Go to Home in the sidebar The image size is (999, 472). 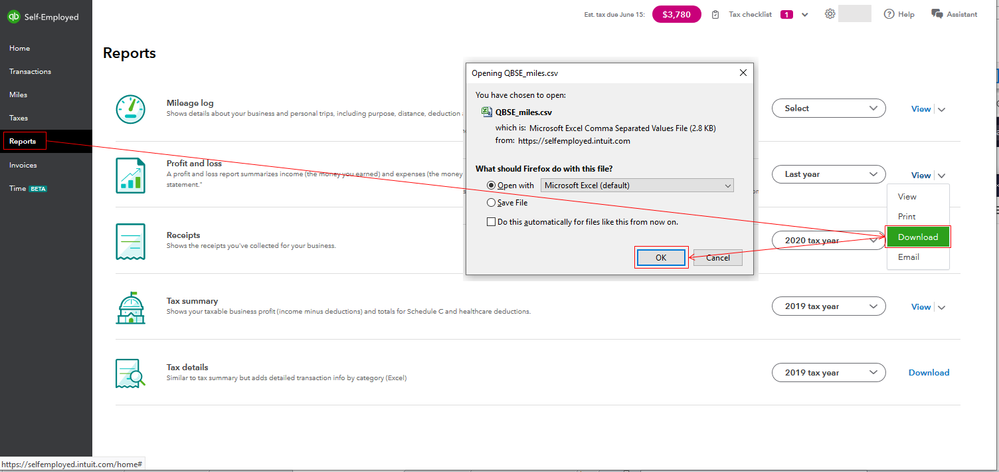(x=19, y=48)
